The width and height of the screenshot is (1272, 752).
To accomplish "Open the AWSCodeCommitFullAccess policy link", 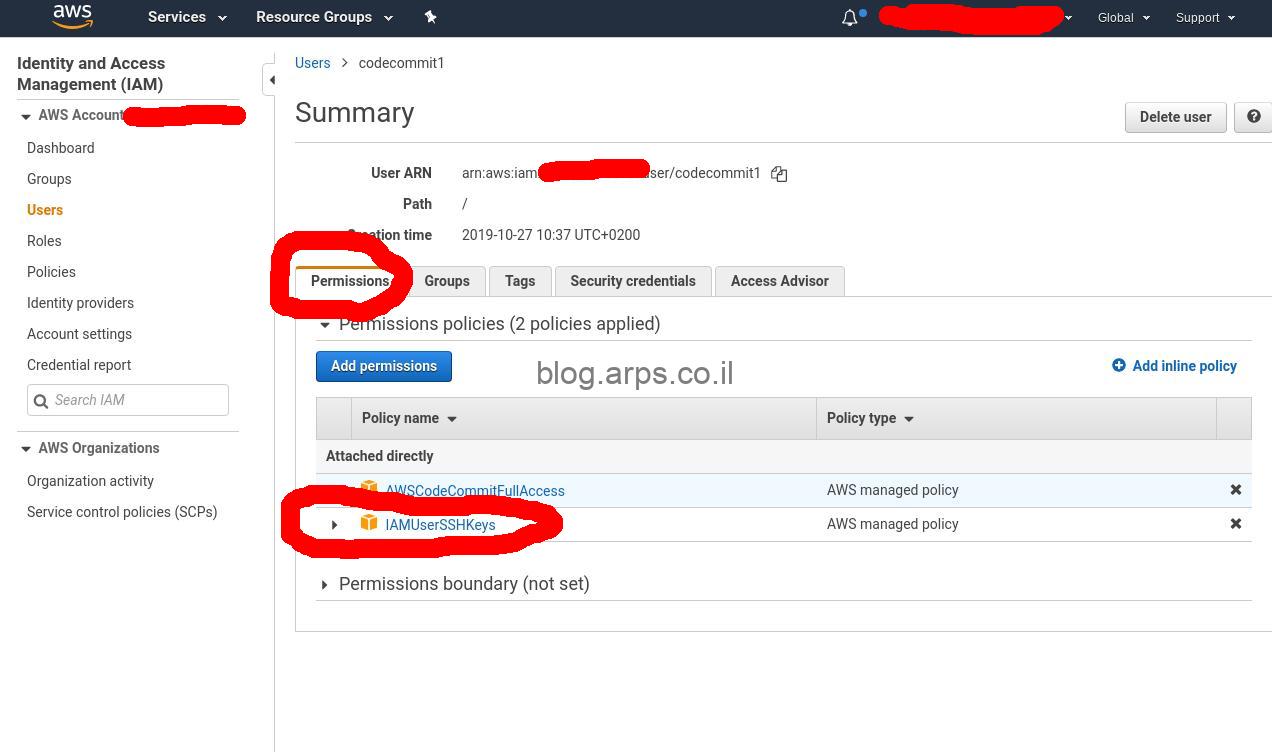I will click(475, 491).
